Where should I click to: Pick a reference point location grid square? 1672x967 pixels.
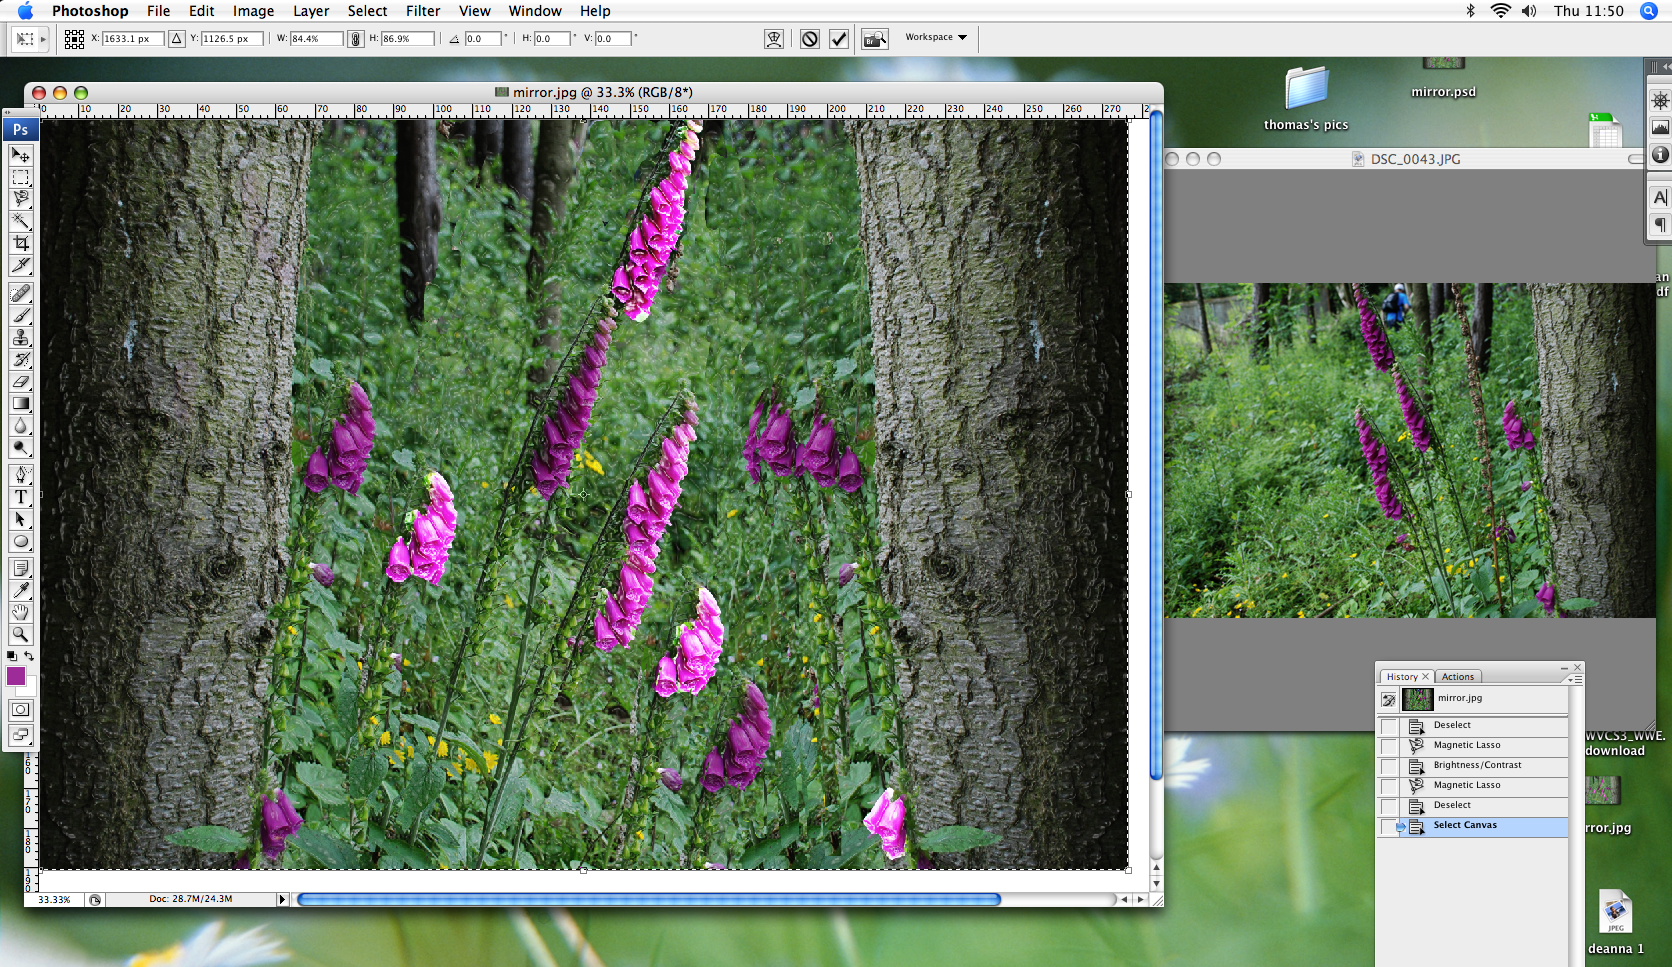point(74,39)
